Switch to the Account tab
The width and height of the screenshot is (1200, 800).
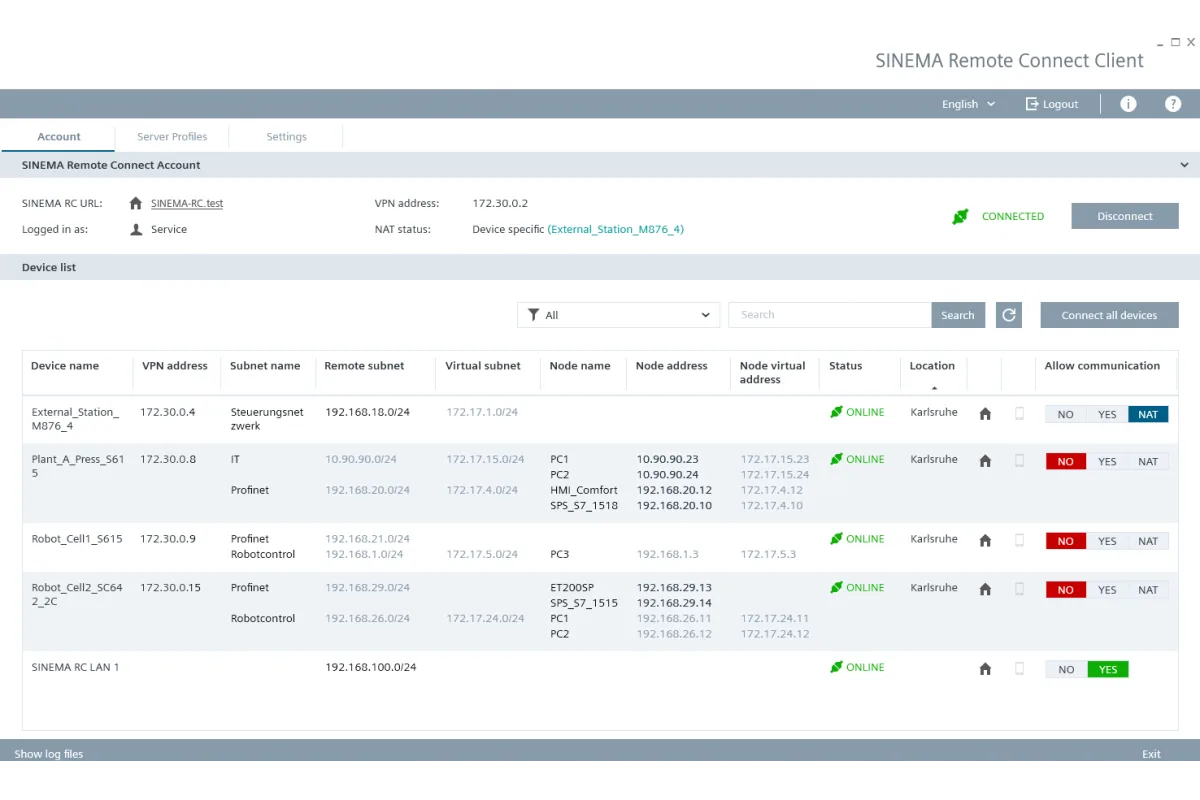coord(59,137)
